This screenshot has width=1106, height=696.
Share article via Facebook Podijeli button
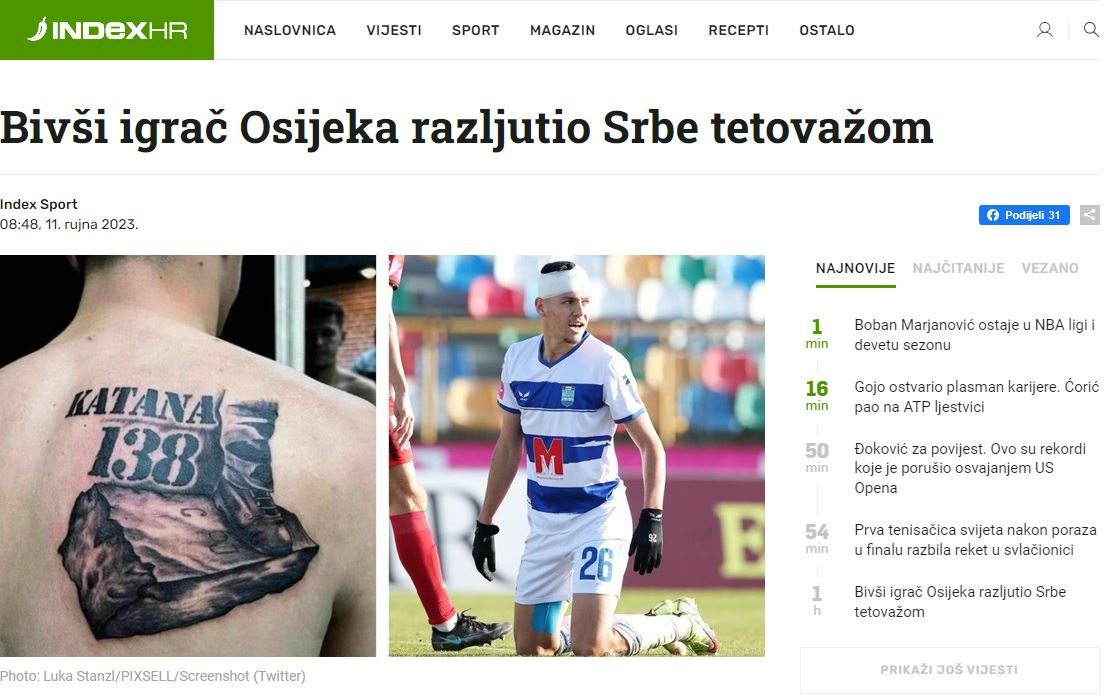click(1023, 215)
